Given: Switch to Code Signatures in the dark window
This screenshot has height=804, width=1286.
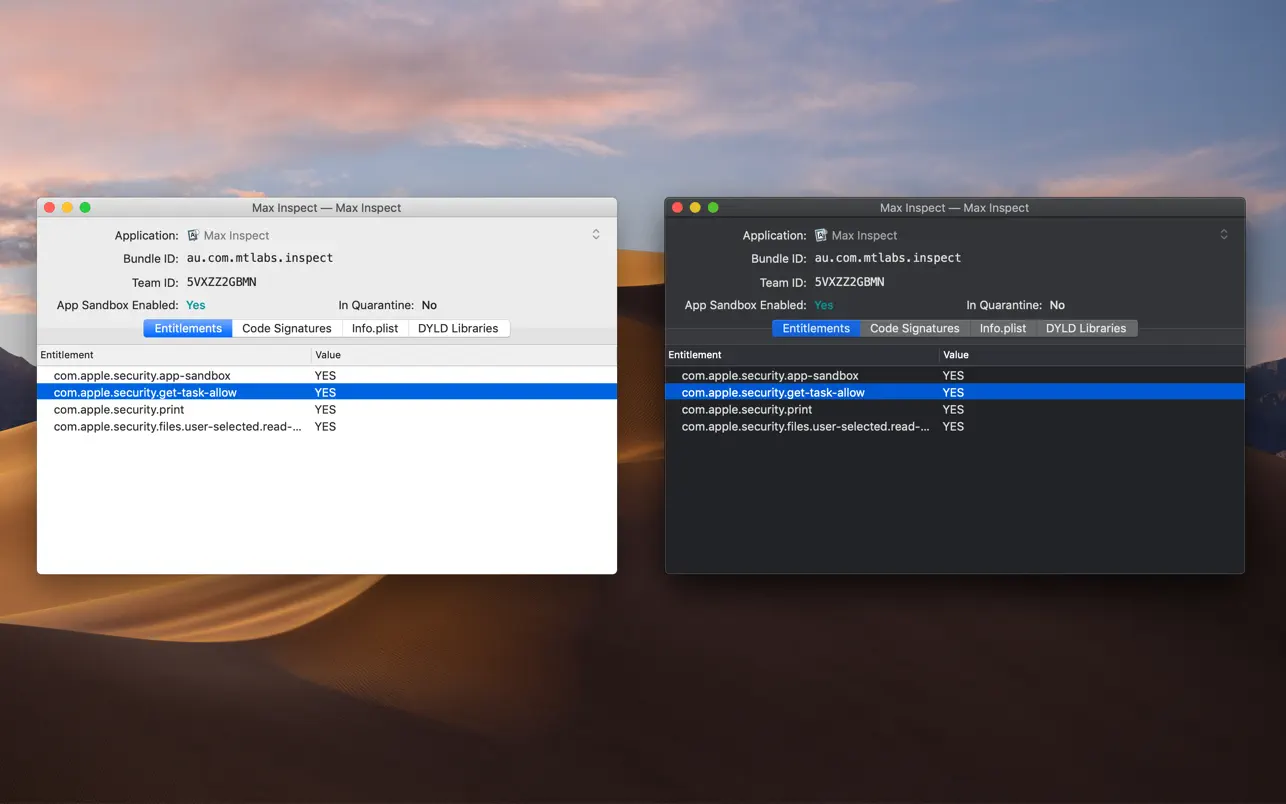Looking at the screenshot, I should pyautogui.click(x=914, y=327).
